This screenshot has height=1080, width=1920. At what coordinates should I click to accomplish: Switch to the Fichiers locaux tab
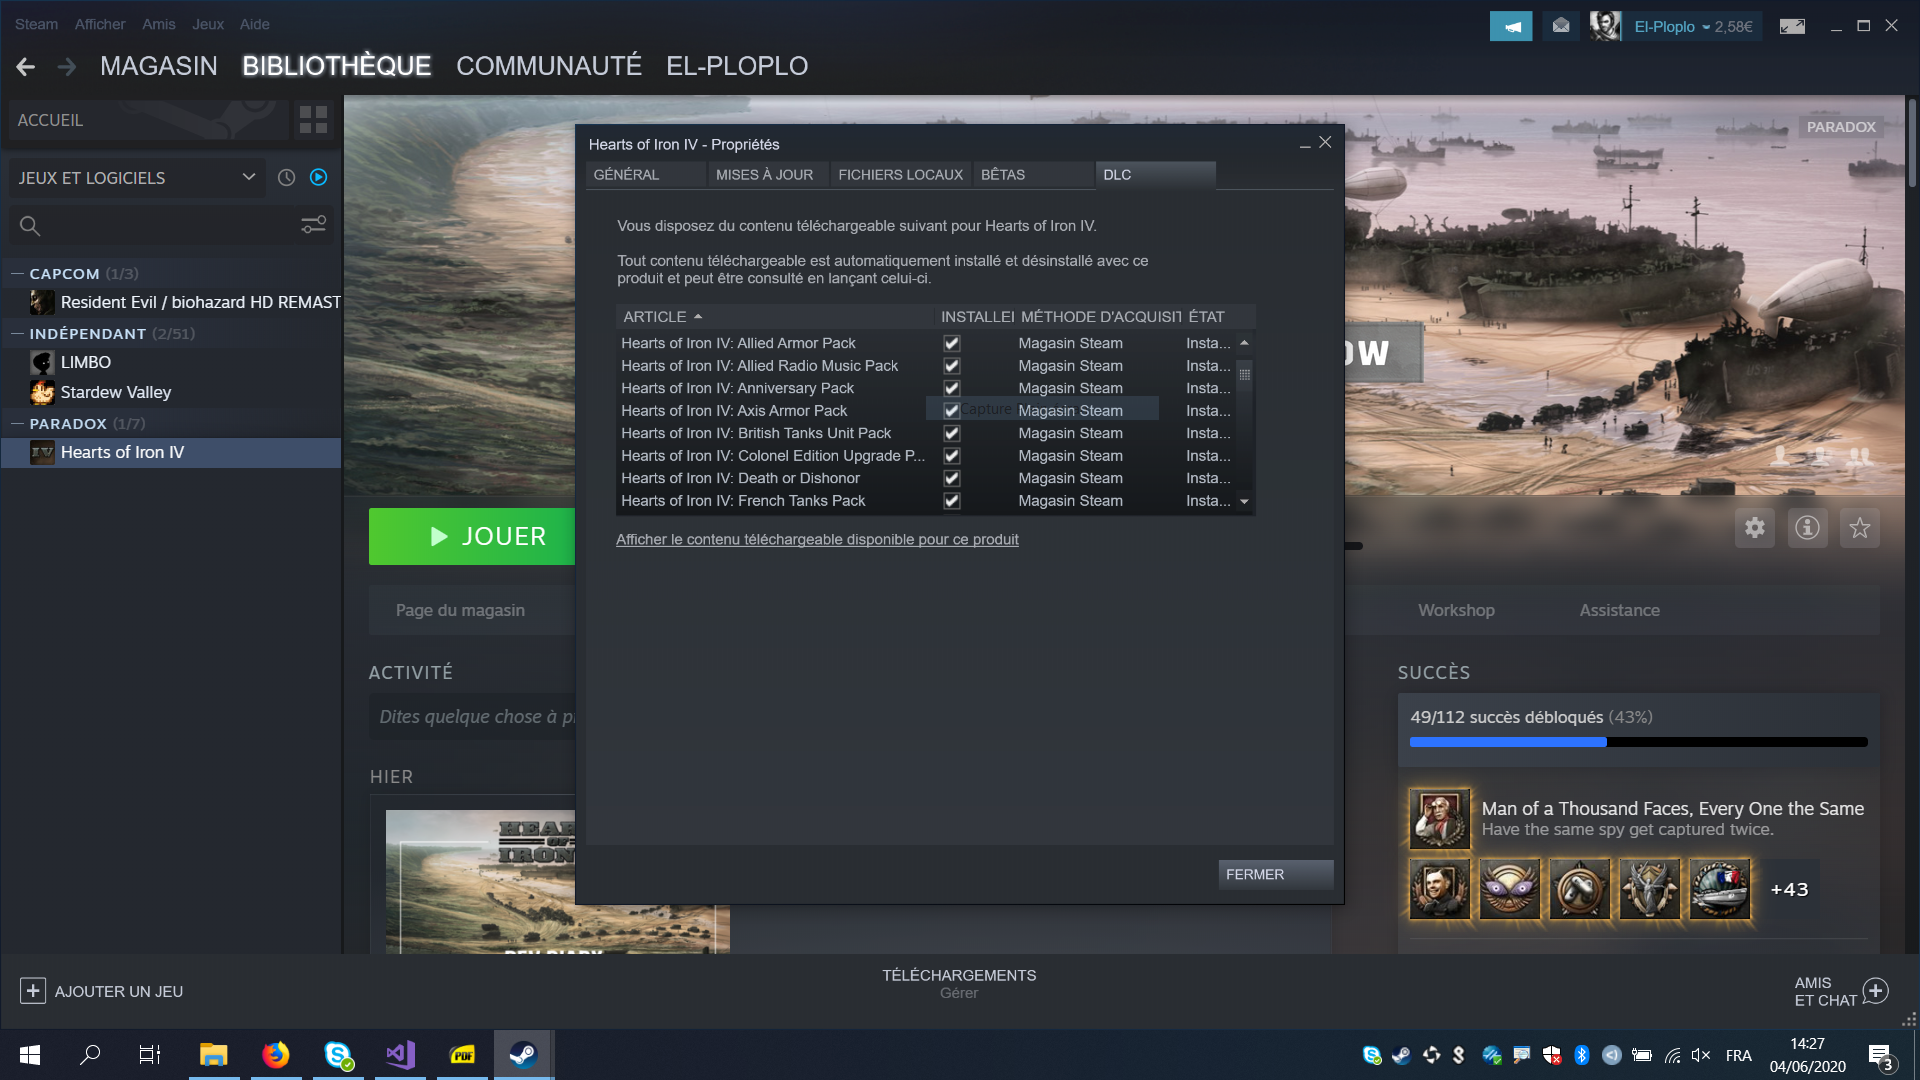pos(900,175)
